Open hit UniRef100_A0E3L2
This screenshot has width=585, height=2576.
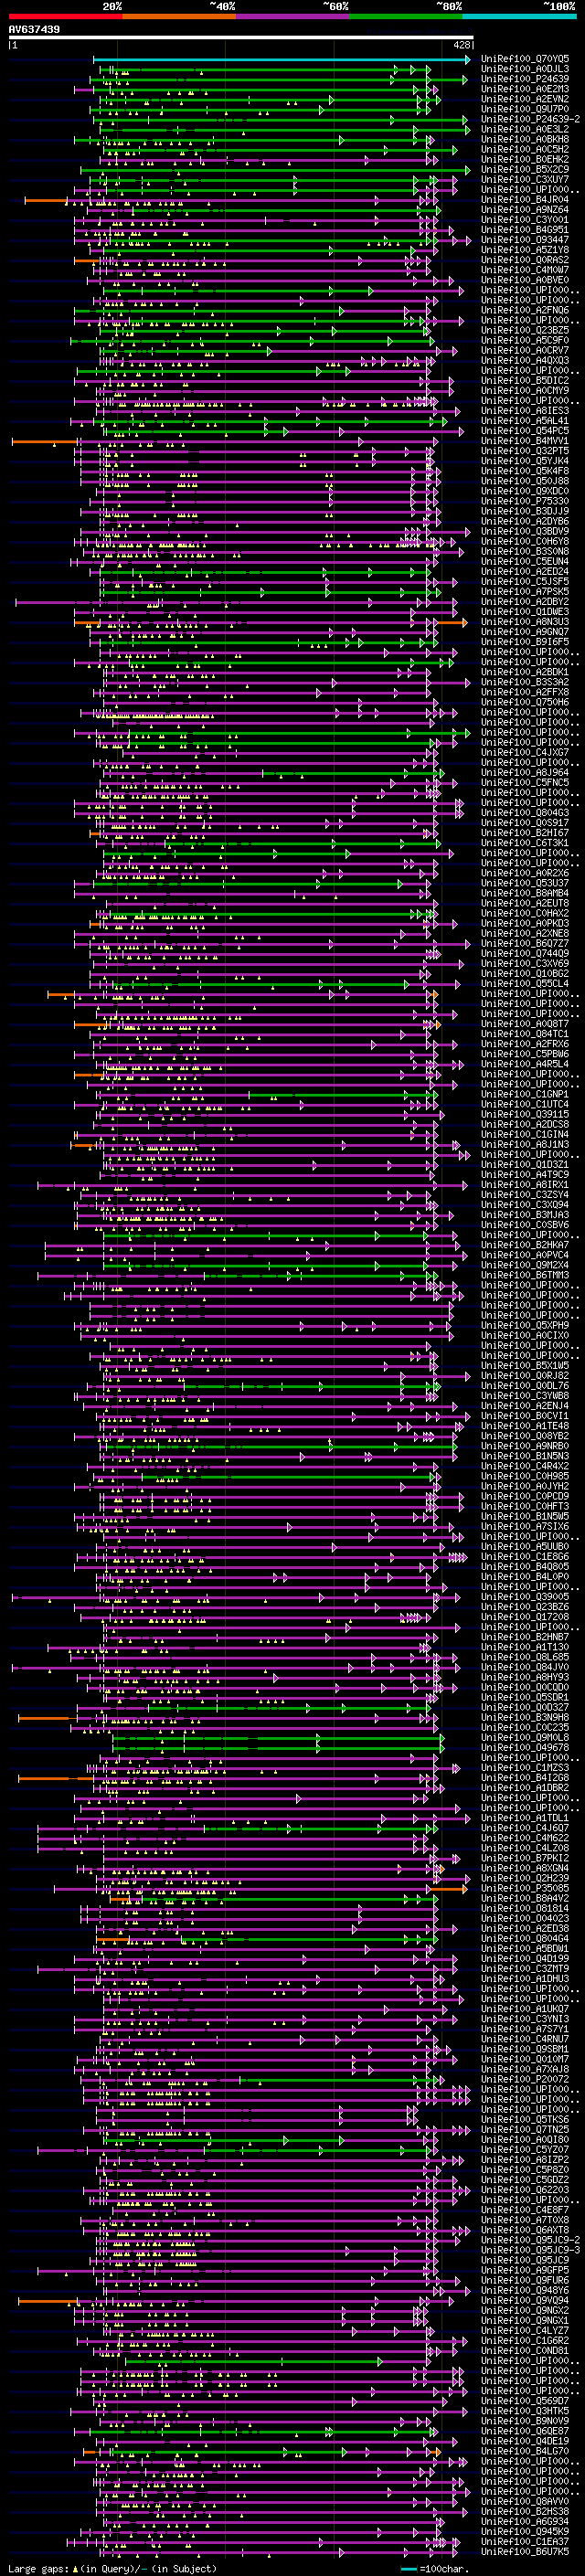coord(525,129)
